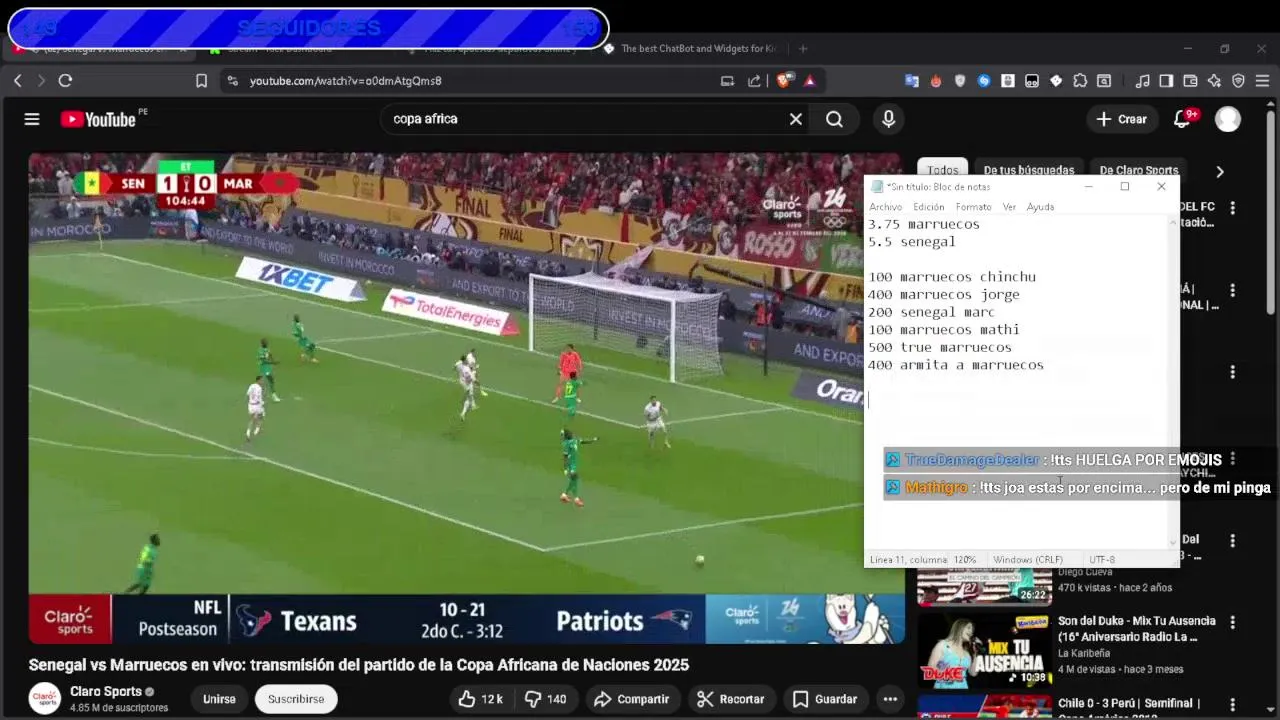Select the 'Todos' filter chip
This screenshot has height=720, width=1280.
(942, 170)
